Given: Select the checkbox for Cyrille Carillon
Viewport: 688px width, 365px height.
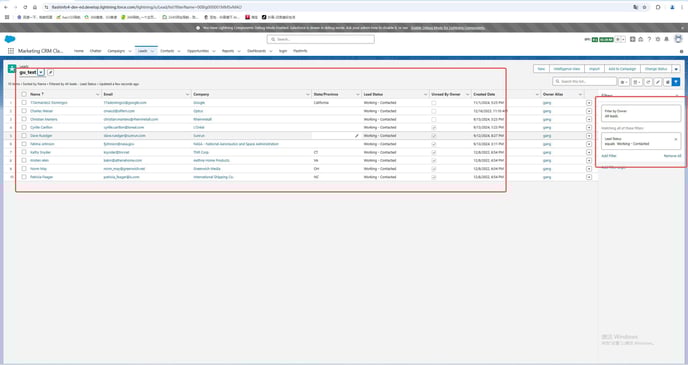Looking at the screenshot, I should [x=24, y=127].
